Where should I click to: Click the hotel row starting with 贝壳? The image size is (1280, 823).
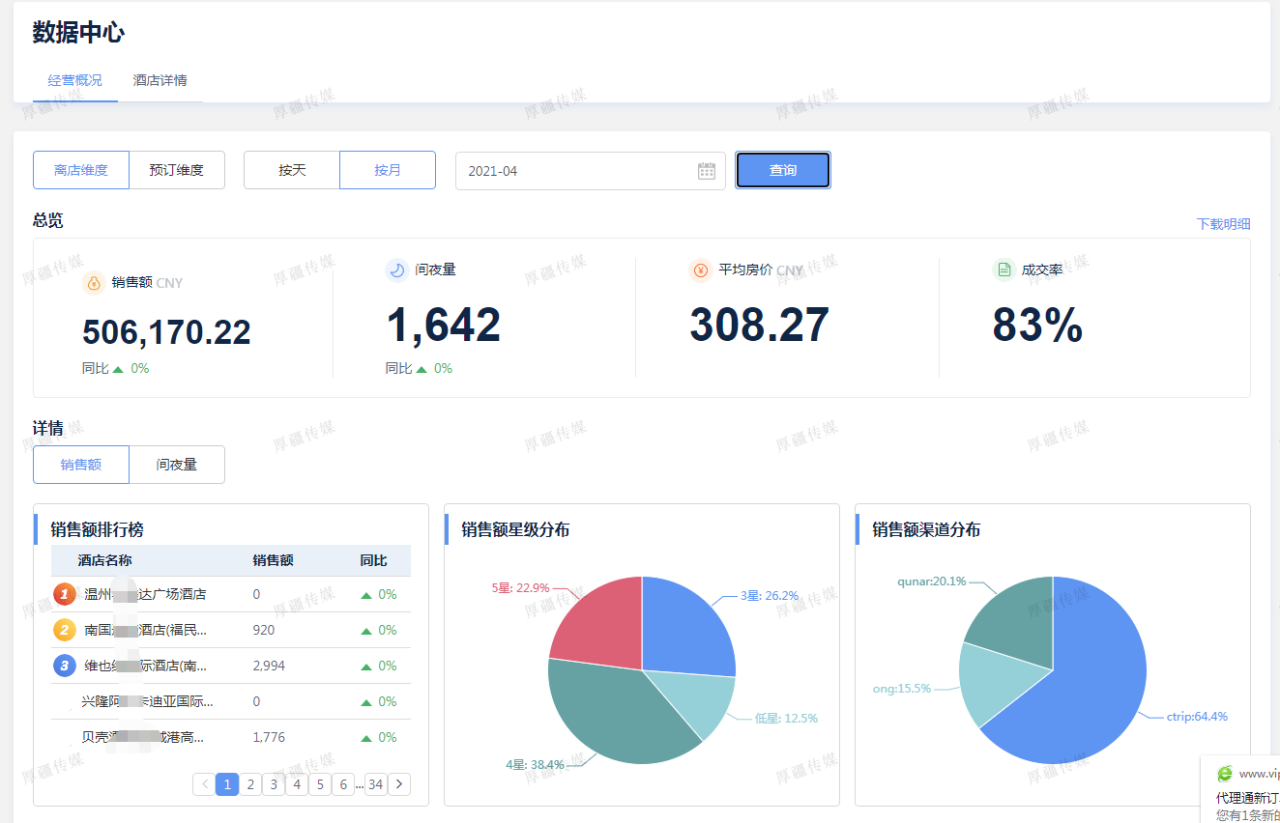[x=231, y=738]
